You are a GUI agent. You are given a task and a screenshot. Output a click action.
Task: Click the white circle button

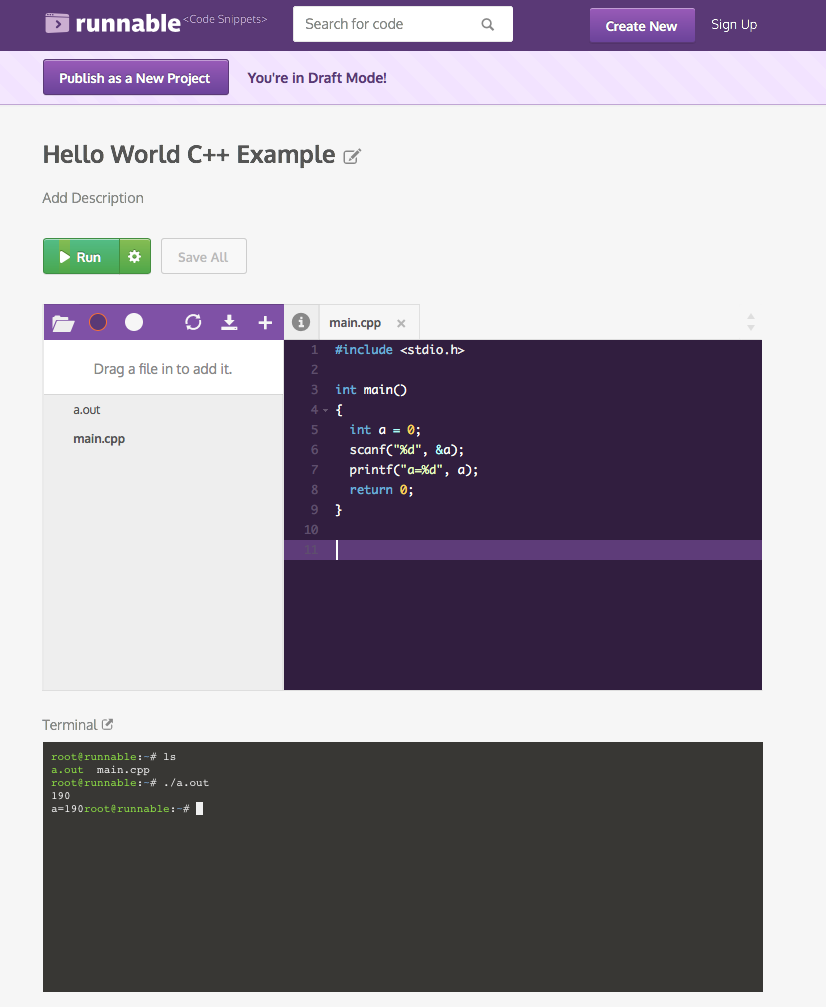coord(134,322)
